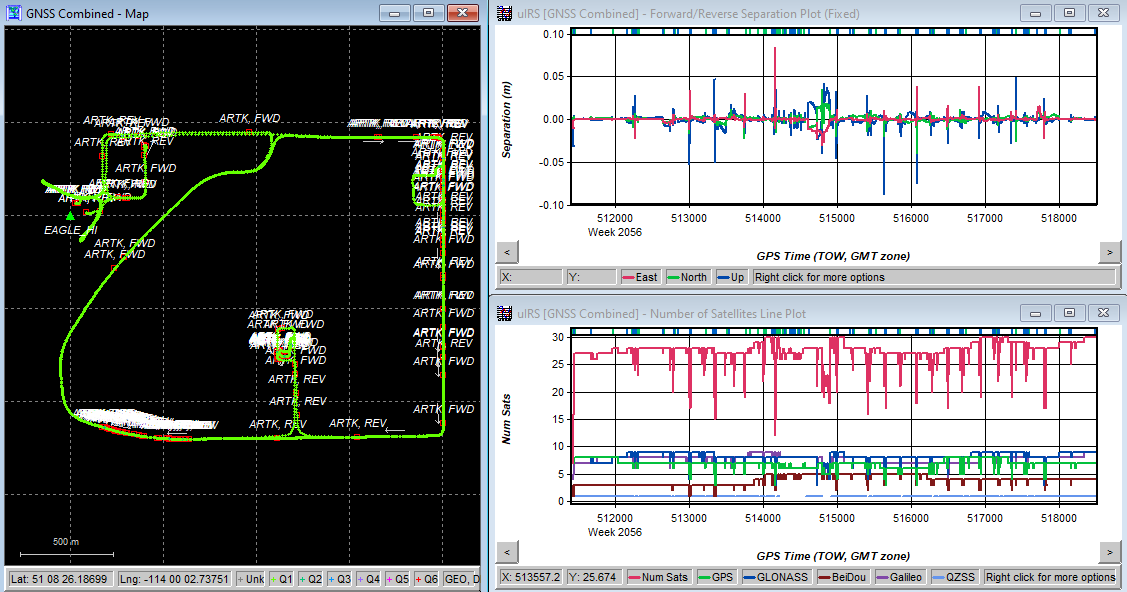Click the Number of Satellites plot window icon
1127x592 pixels.
[x=505, y=313]
